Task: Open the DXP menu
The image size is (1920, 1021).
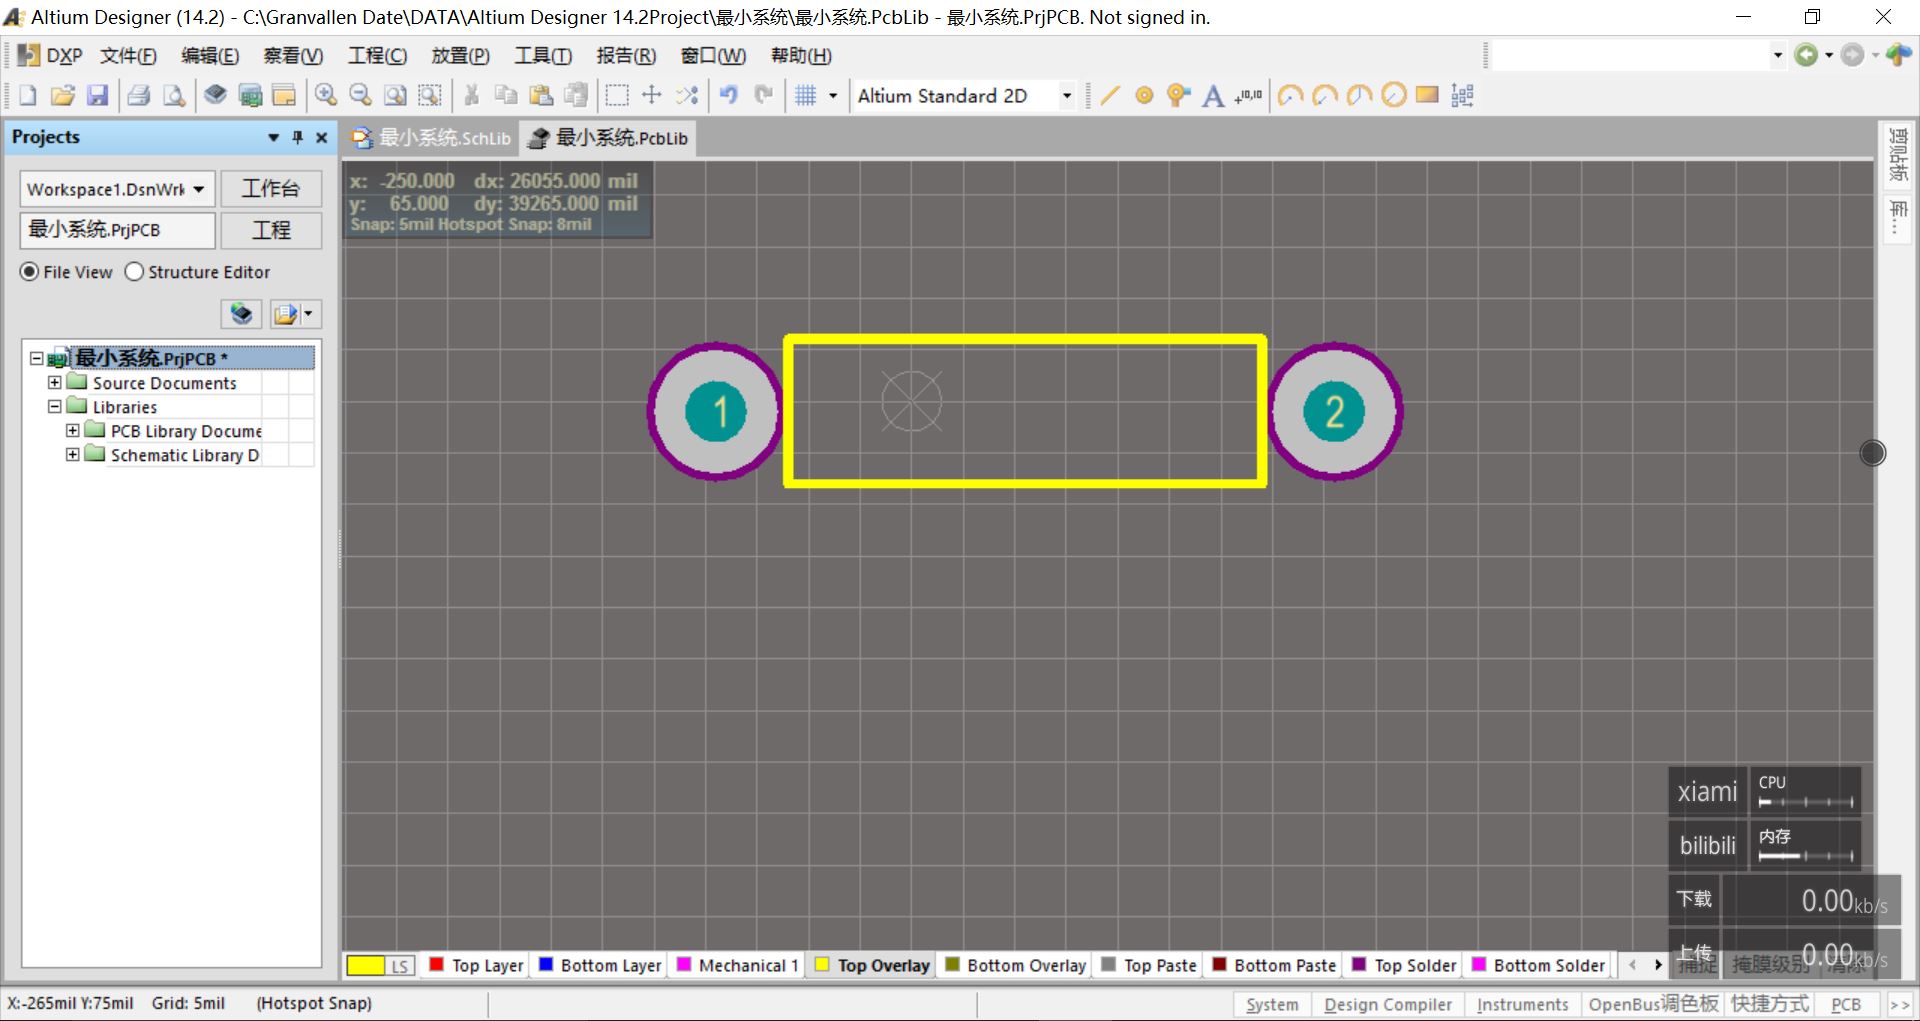Action: coord(51,56)
